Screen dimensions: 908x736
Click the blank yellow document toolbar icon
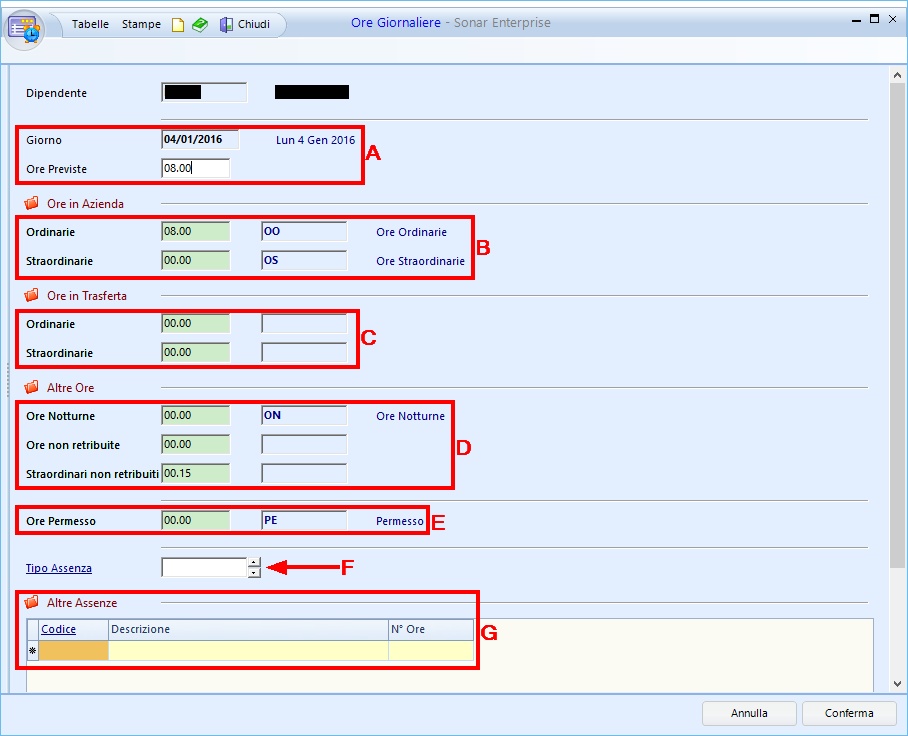tap(178, 24)
